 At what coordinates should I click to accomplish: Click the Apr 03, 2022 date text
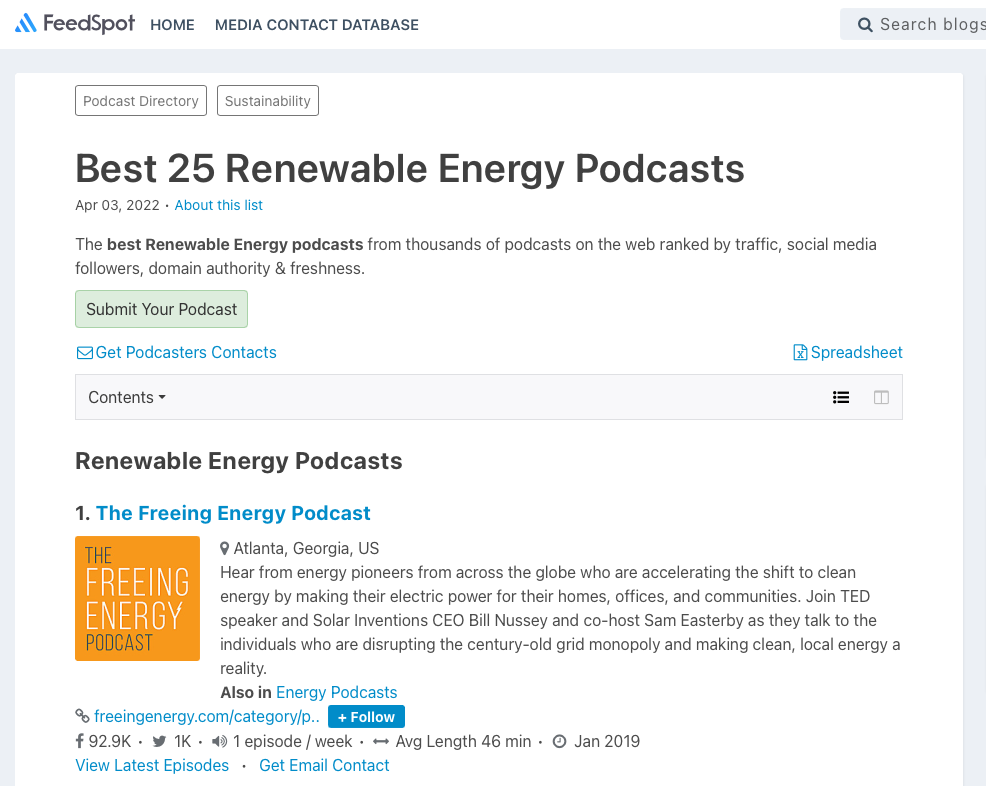117,205
